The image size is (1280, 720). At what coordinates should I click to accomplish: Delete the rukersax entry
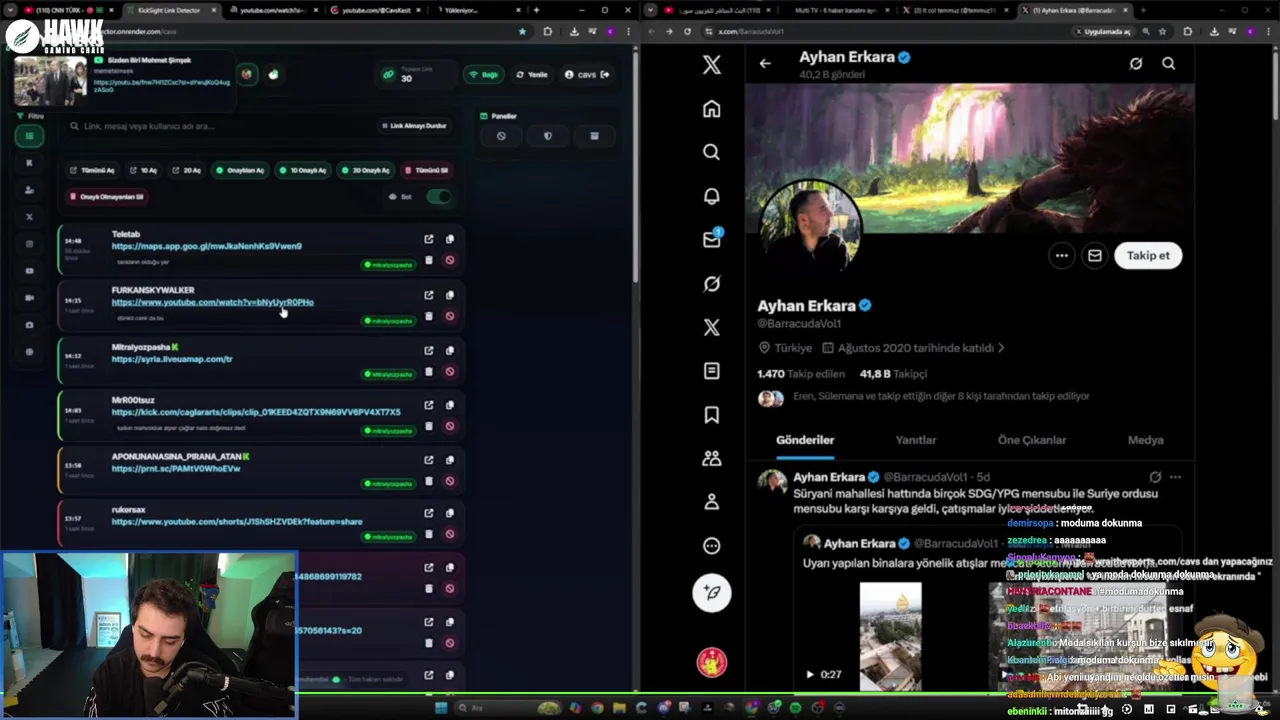(429, 534)
